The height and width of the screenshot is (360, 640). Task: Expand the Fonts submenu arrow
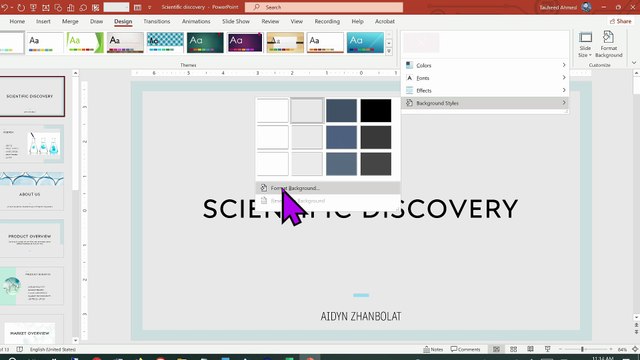pos(564,78)
